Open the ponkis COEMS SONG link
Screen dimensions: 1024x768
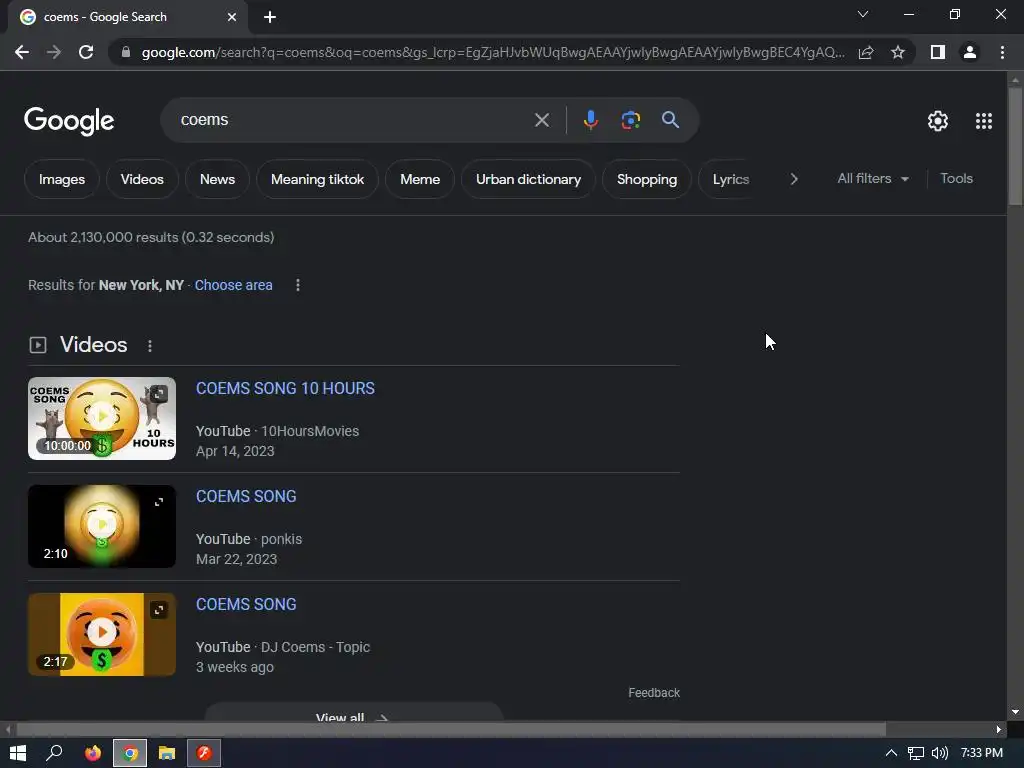click(246, 496)
